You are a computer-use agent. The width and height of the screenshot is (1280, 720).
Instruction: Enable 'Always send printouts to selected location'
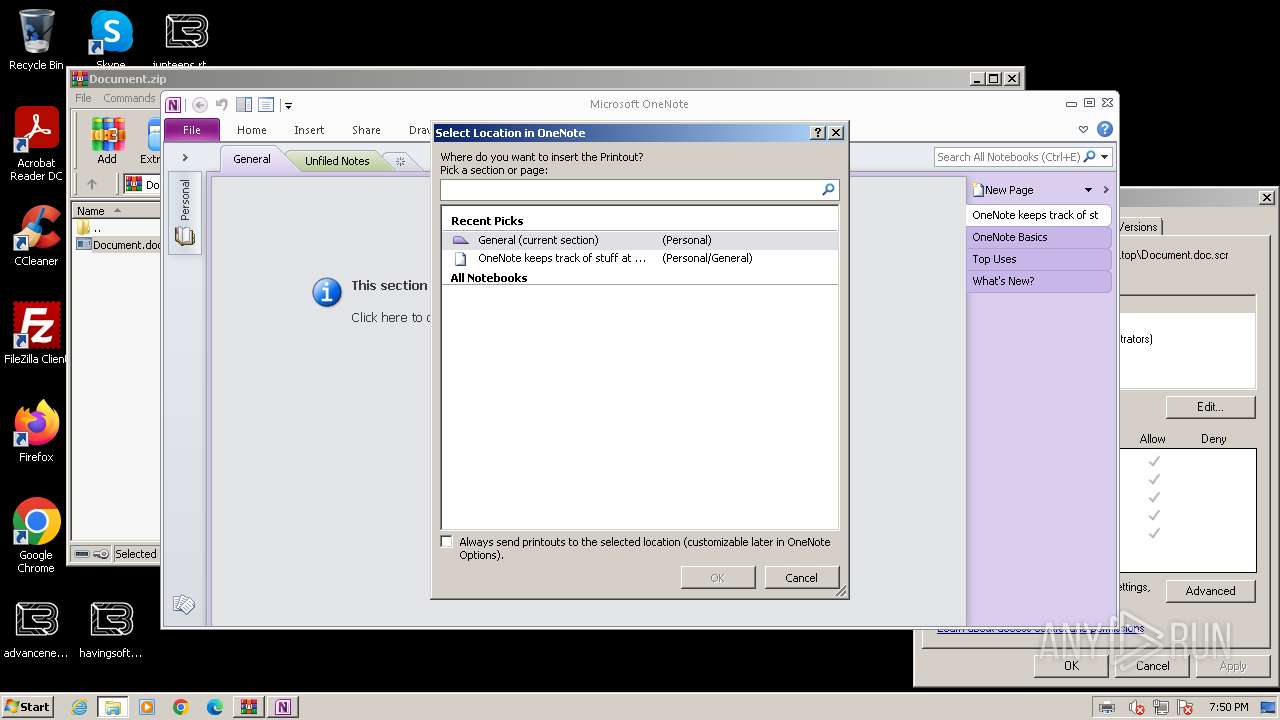(447, 542)
